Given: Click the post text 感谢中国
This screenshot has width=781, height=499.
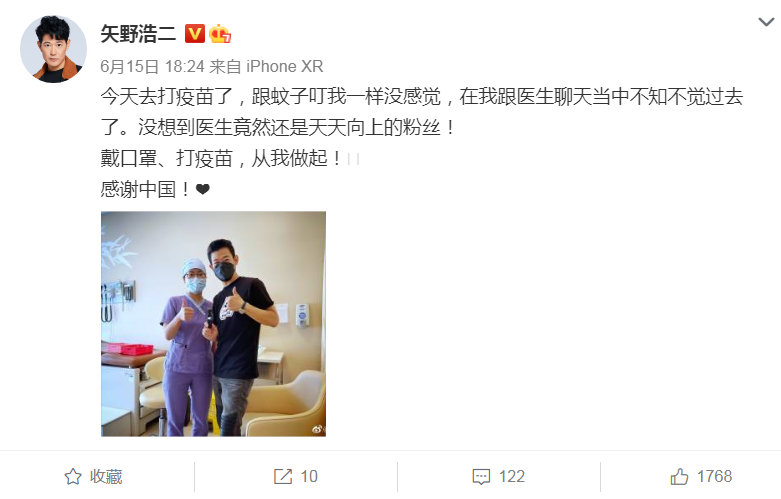Looking at the screenshot, I should [x=138, y=189].
